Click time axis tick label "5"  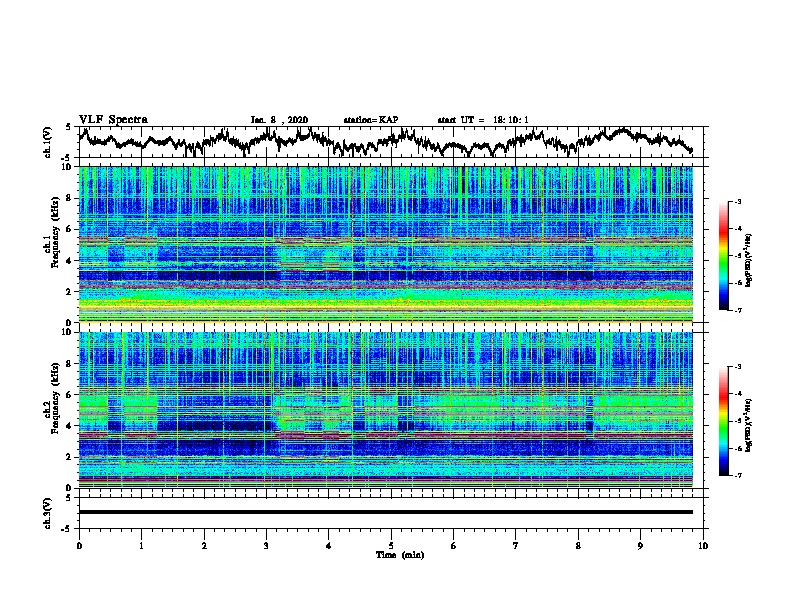click(x=391, y=546)
